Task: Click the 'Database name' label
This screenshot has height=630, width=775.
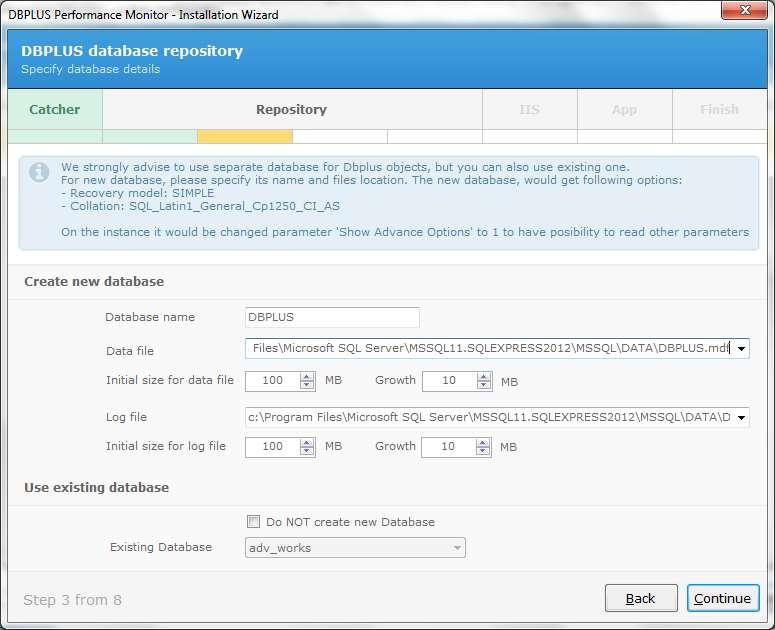Action: 150,317
